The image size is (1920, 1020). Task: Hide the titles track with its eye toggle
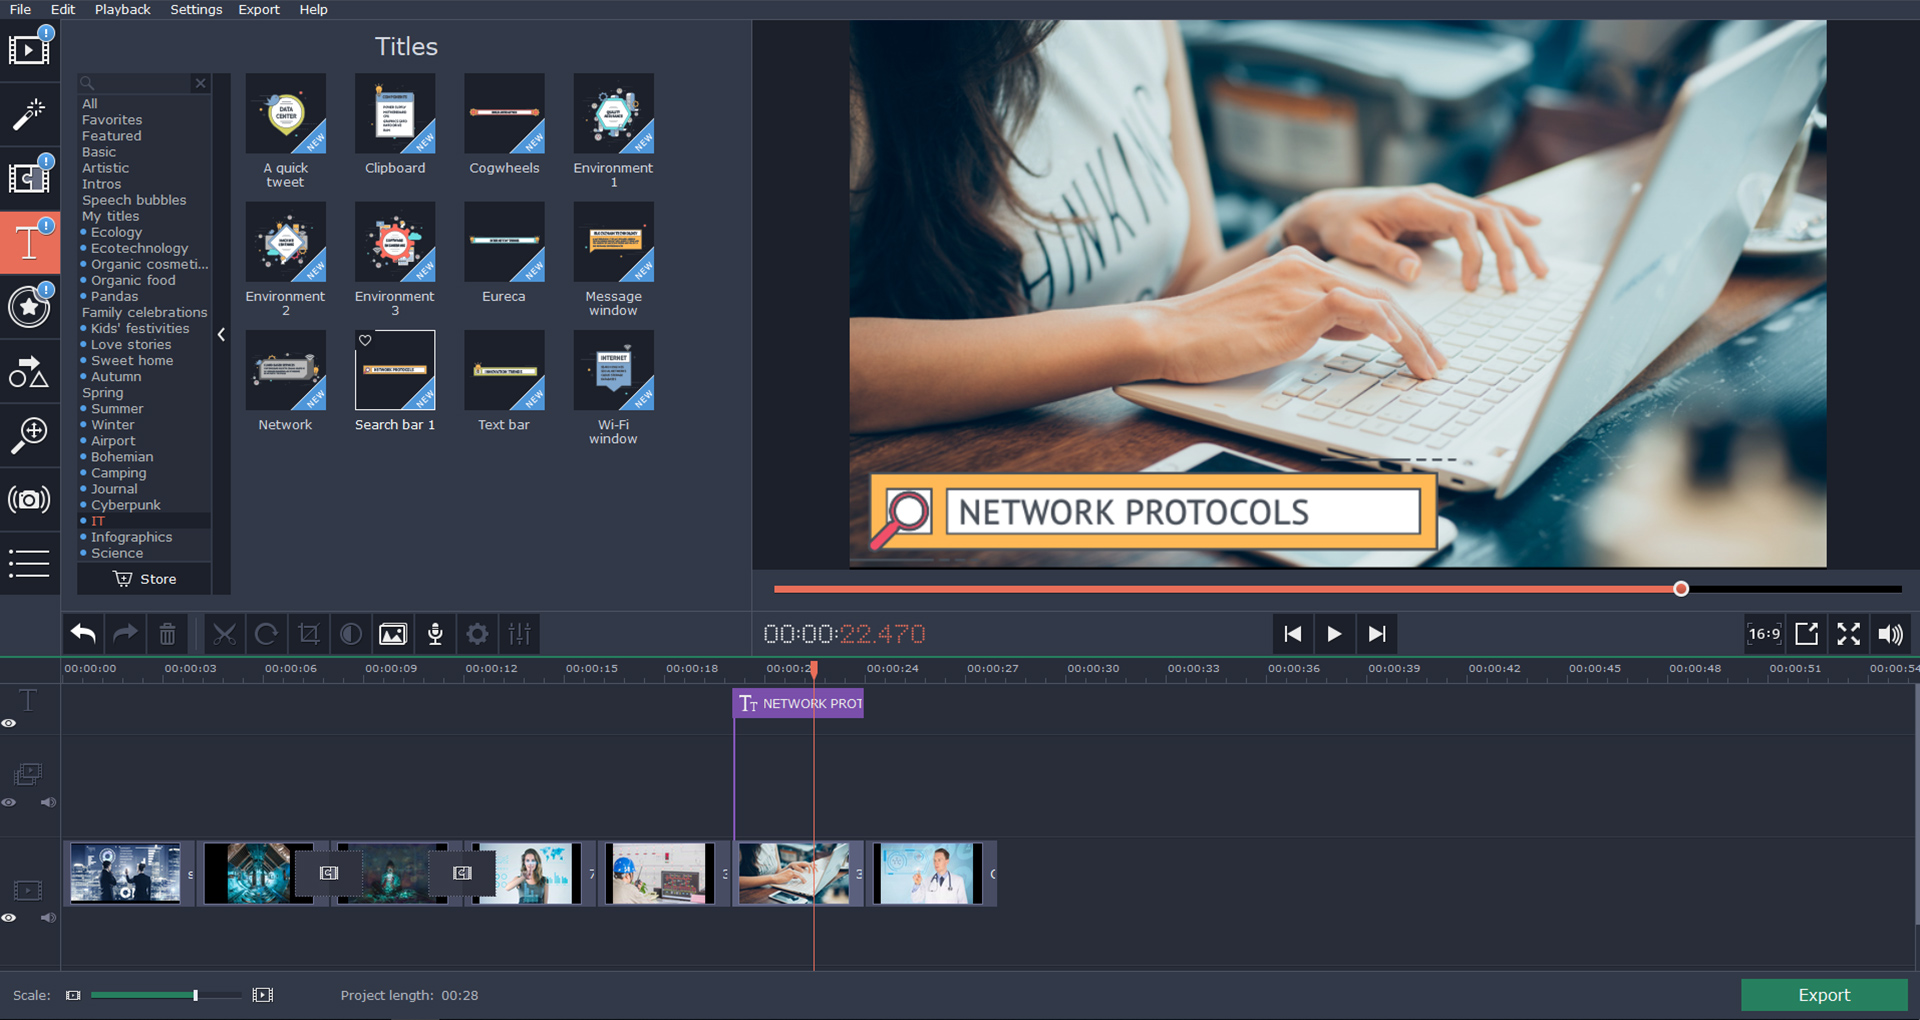click(x=10, y=723)
